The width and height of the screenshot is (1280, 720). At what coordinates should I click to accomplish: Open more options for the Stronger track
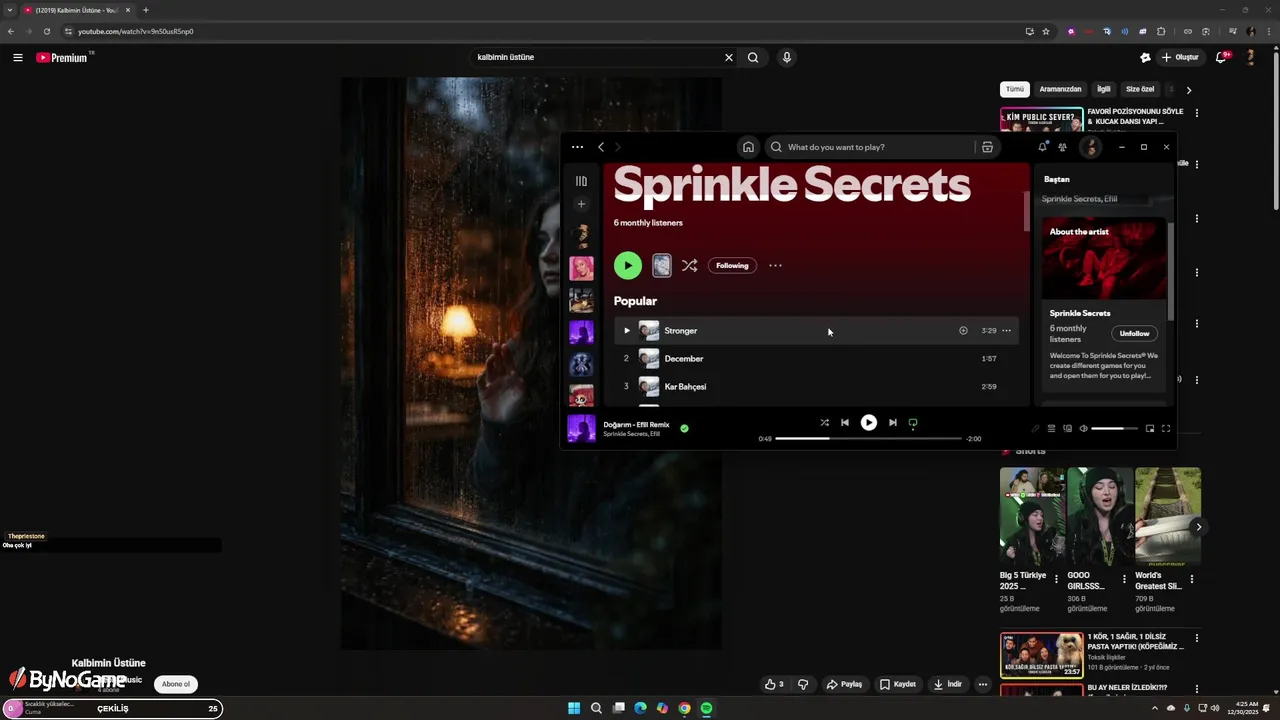(x=1006, y=330)
